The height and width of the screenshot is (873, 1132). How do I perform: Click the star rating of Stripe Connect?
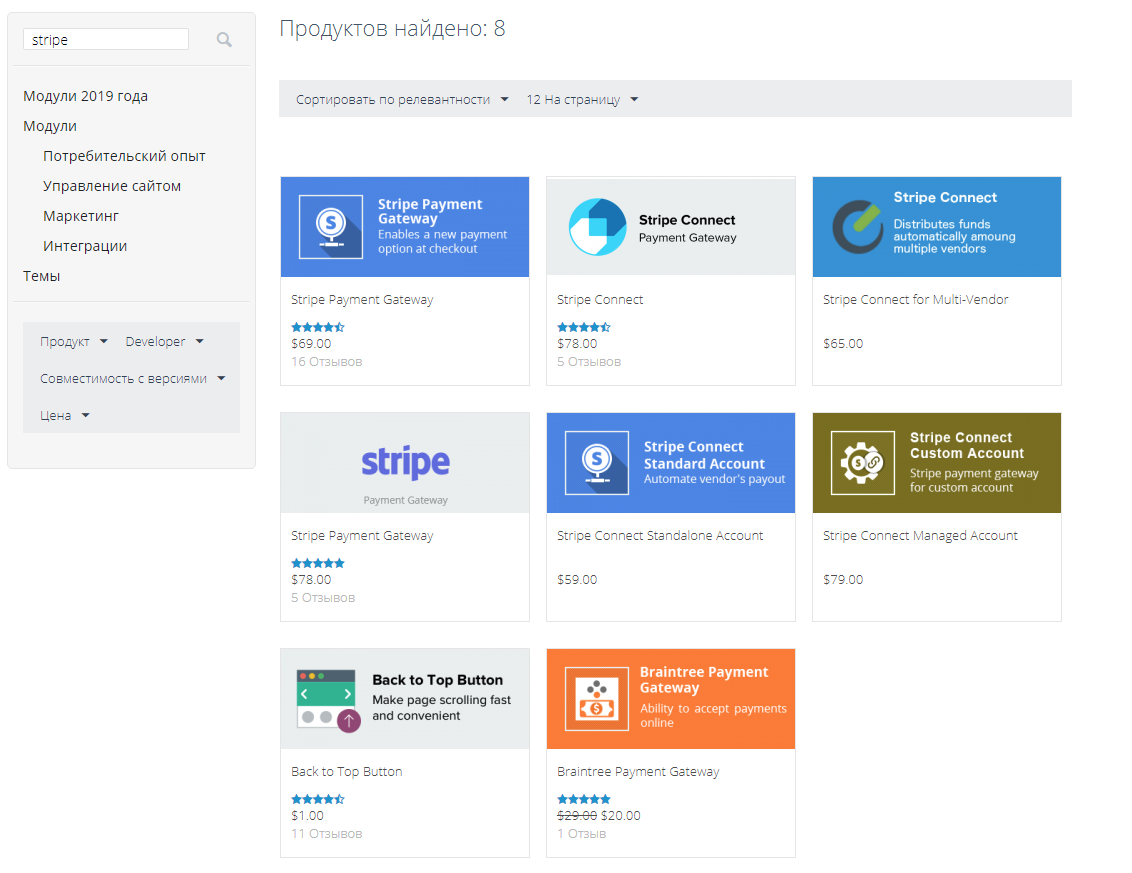click(x=584, y=327)
